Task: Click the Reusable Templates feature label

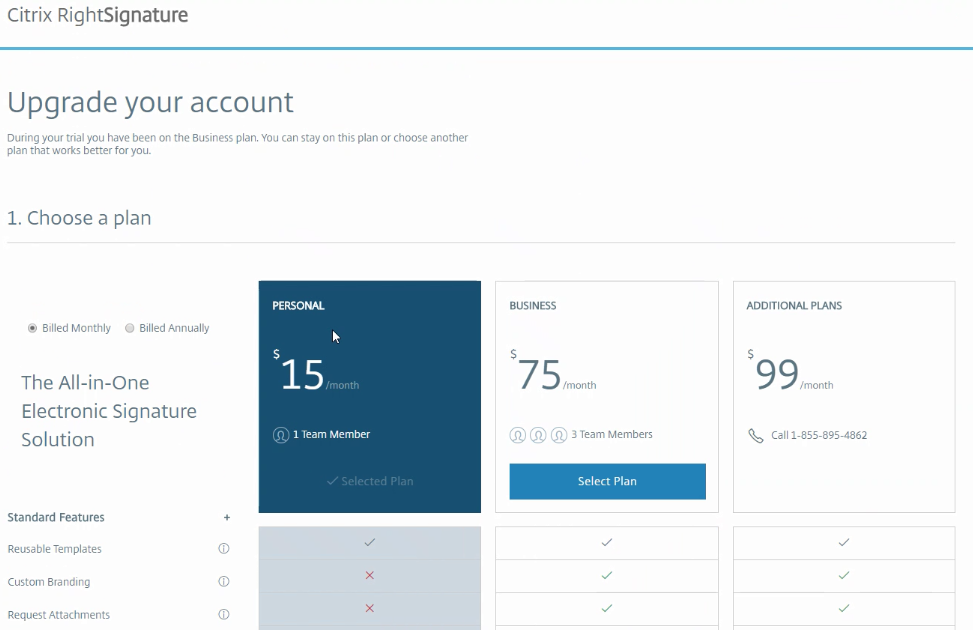Action: 55,549
